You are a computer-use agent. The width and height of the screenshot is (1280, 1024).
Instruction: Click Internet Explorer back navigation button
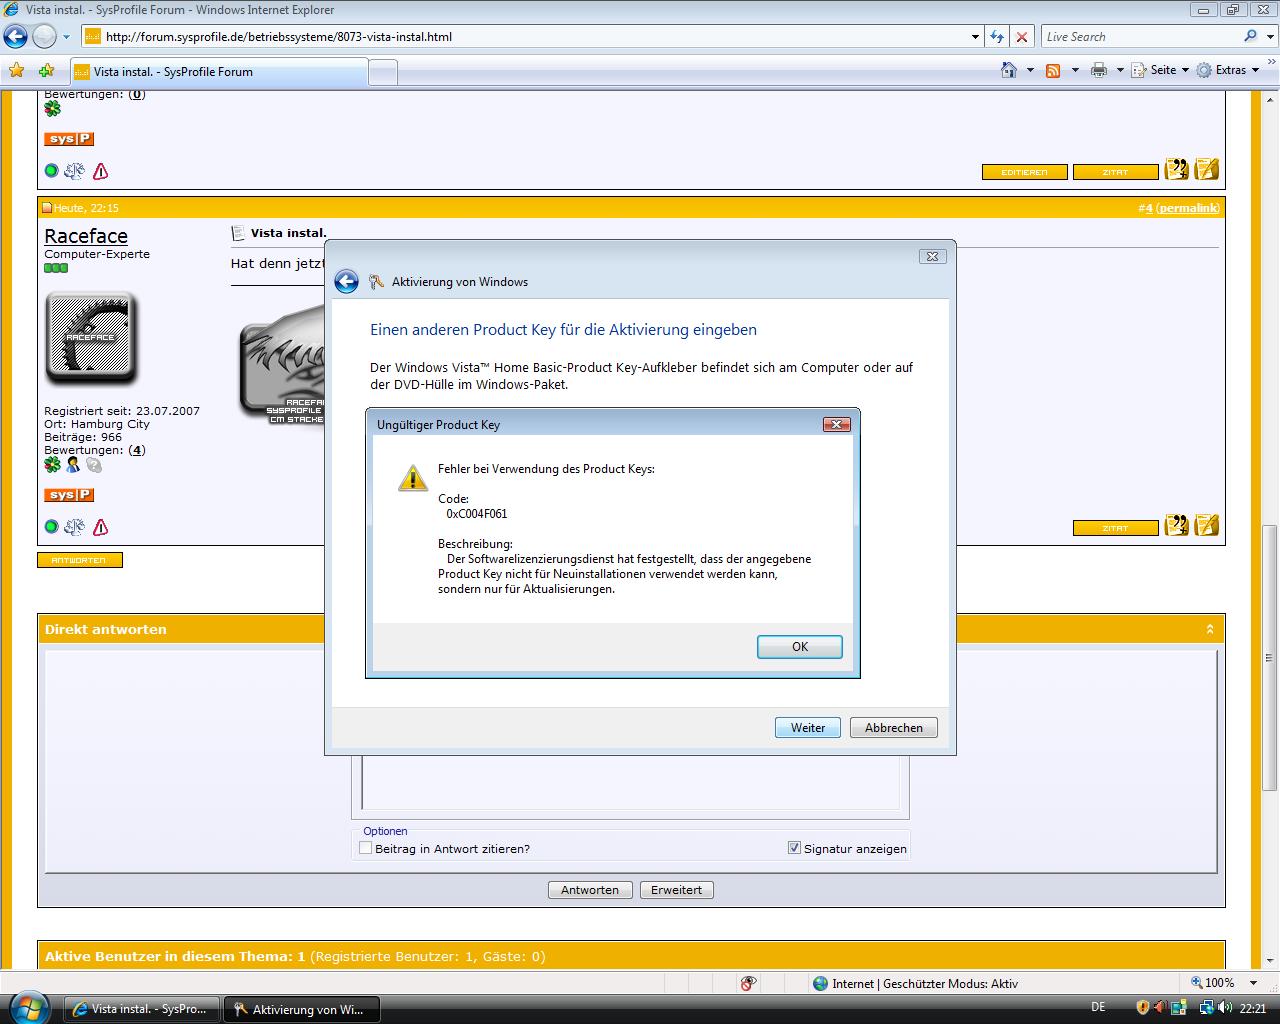point(15,37)
